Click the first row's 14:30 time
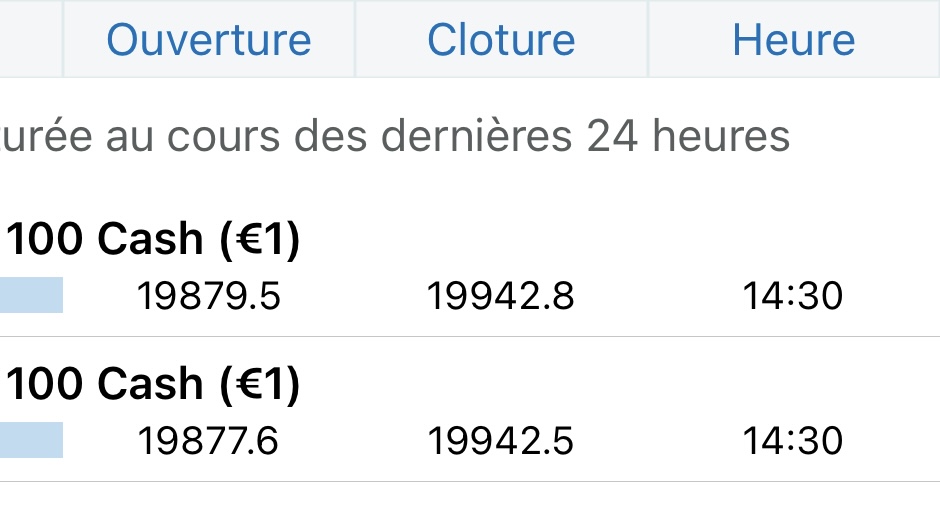Viewport: 940px width, 505px height. tap(793, 296)
